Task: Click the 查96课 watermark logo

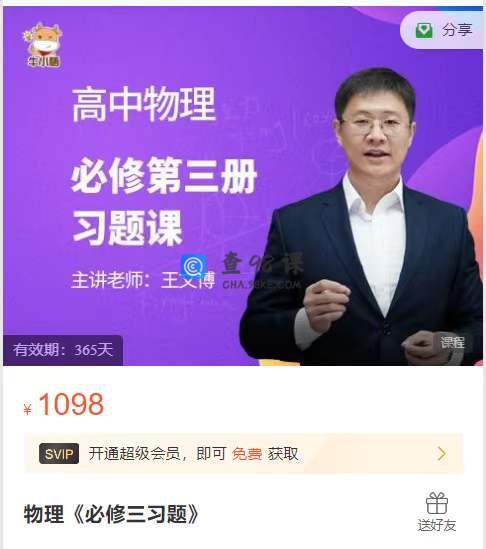Action: [262, 270]
